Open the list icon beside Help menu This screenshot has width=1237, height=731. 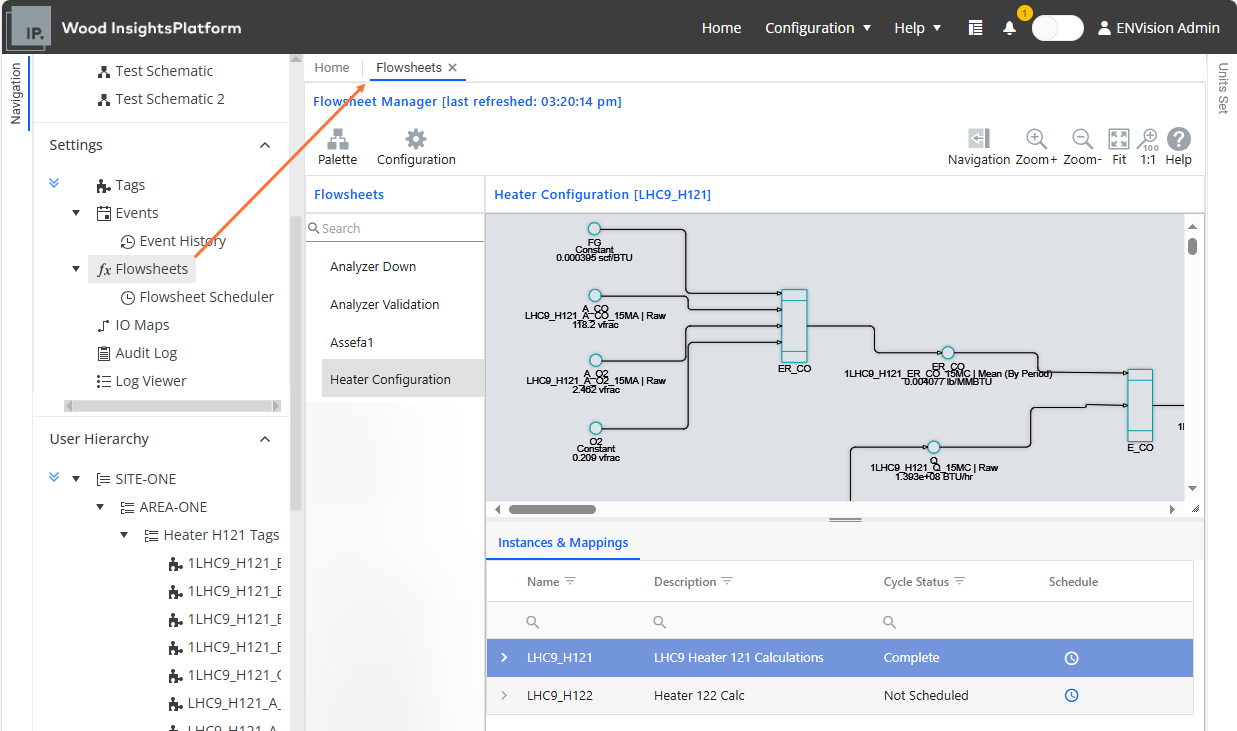pyautogui.click(x=975, y=28)
